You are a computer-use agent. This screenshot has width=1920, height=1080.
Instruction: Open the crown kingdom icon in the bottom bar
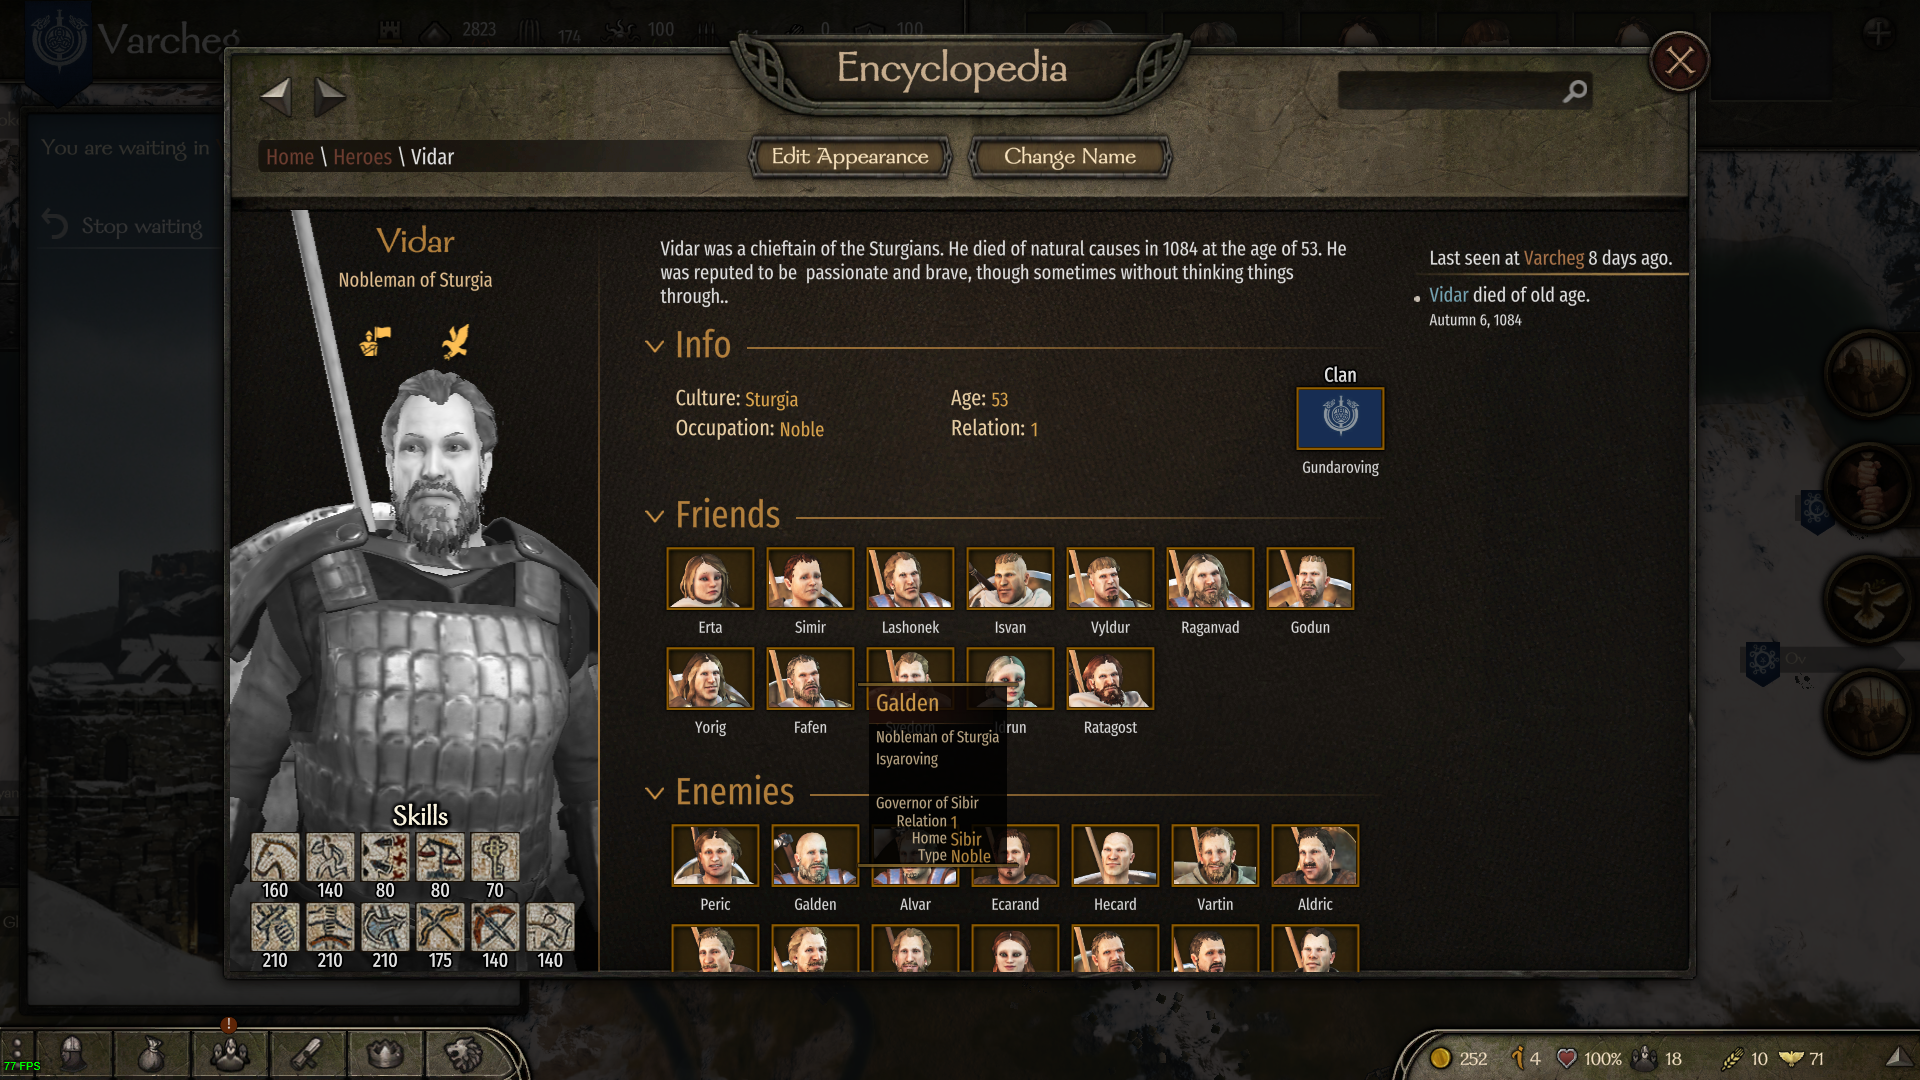pos(386,1054)
